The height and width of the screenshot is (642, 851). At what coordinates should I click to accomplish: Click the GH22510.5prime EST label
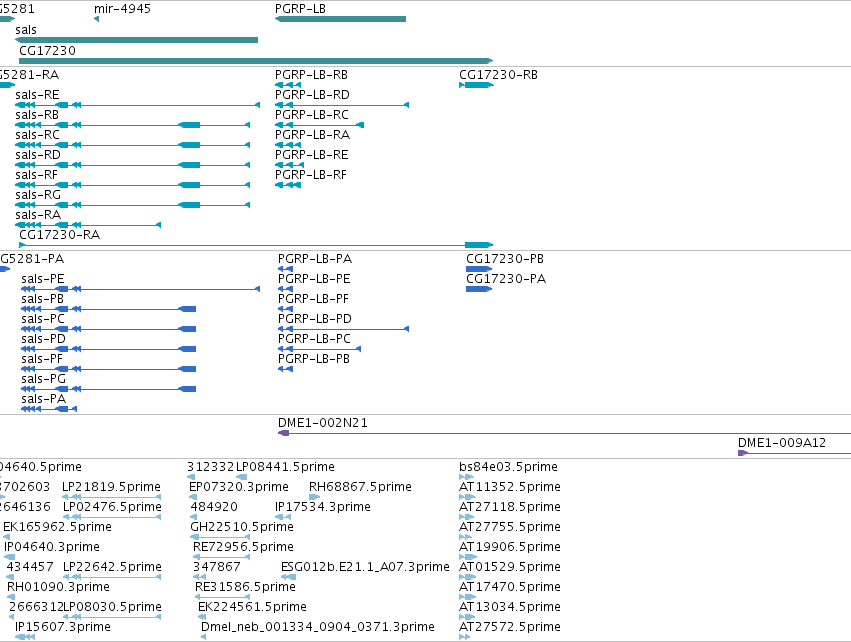pyautogui.click(x=242, y=527)
